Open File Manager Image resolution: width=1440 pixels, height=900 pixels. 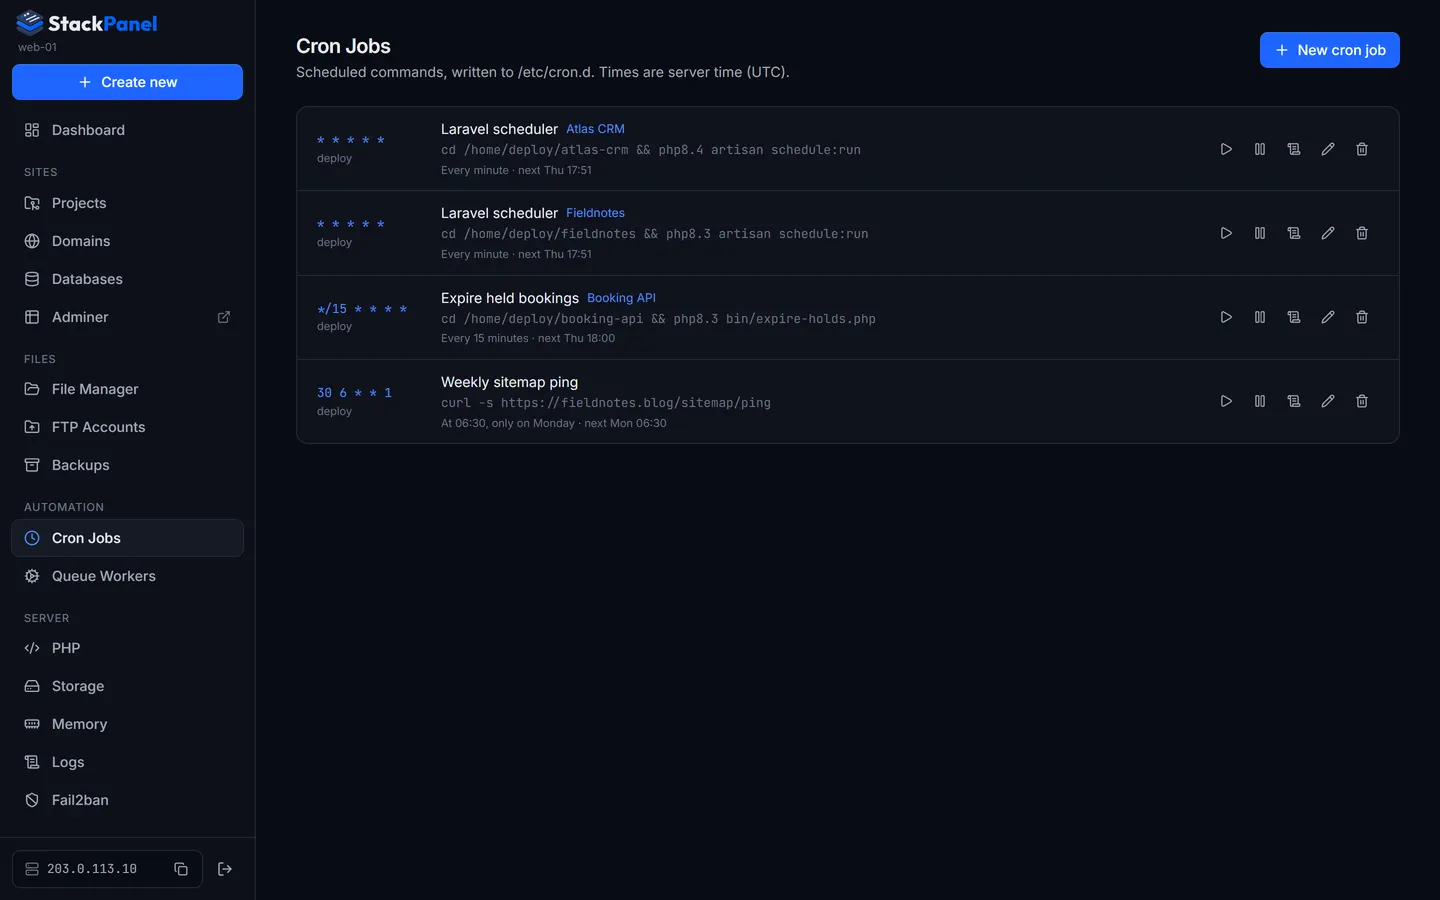[127, 389]
